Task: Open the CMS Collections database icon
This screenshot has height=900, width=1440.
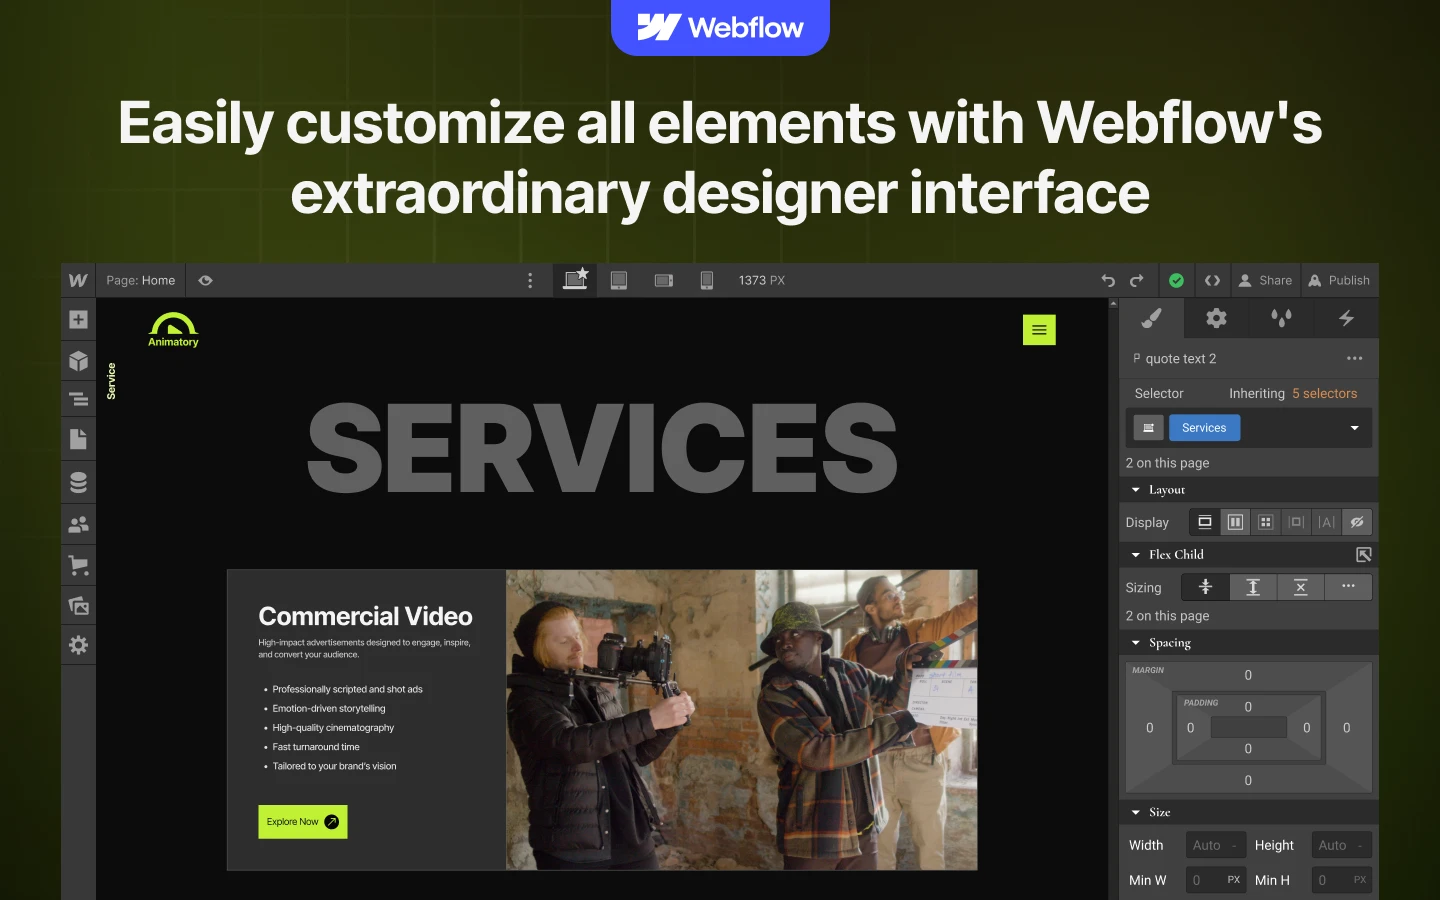Action: (79, 482)
